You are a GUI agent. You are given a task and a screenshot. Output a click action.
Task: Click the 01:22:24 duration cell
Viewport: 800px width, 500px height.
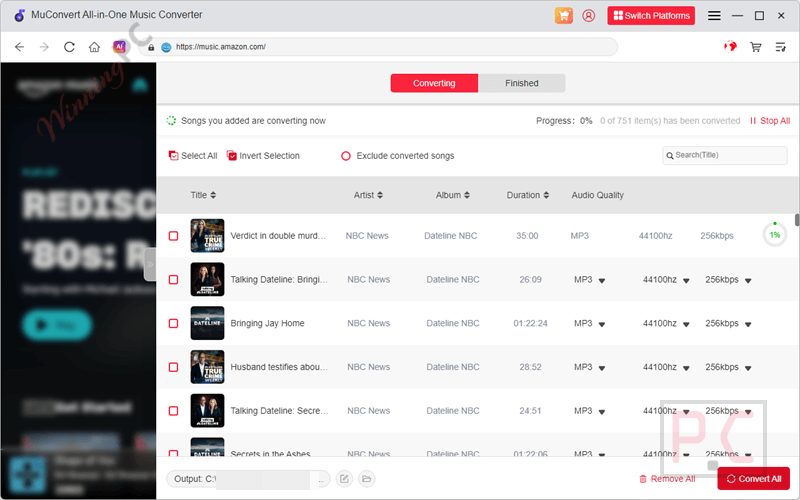530,323
